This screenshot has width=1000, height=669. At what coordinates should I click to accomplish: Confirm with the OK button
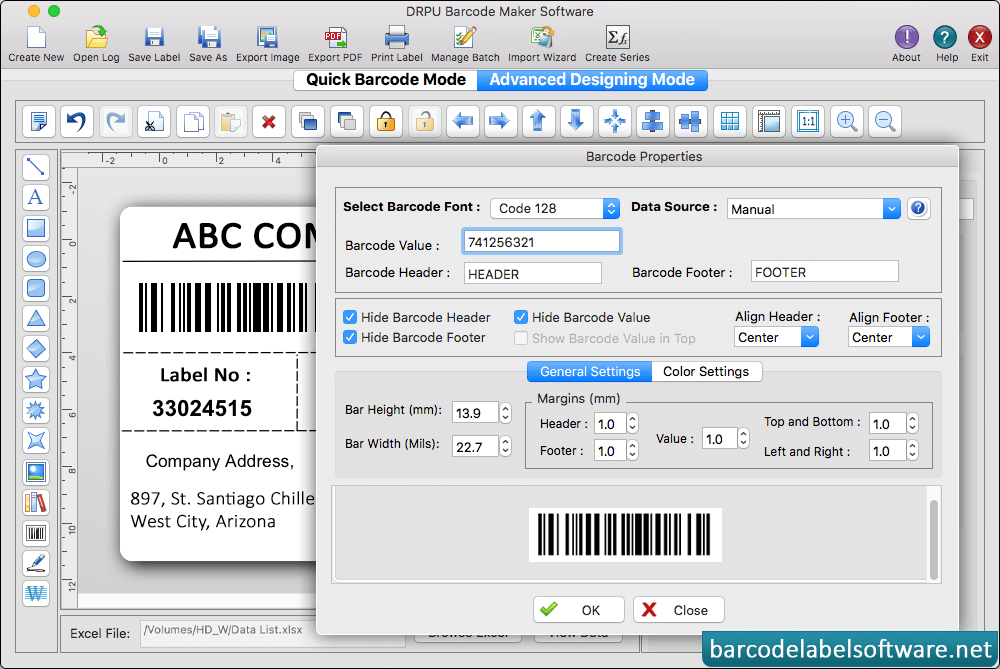pos(578,610)
